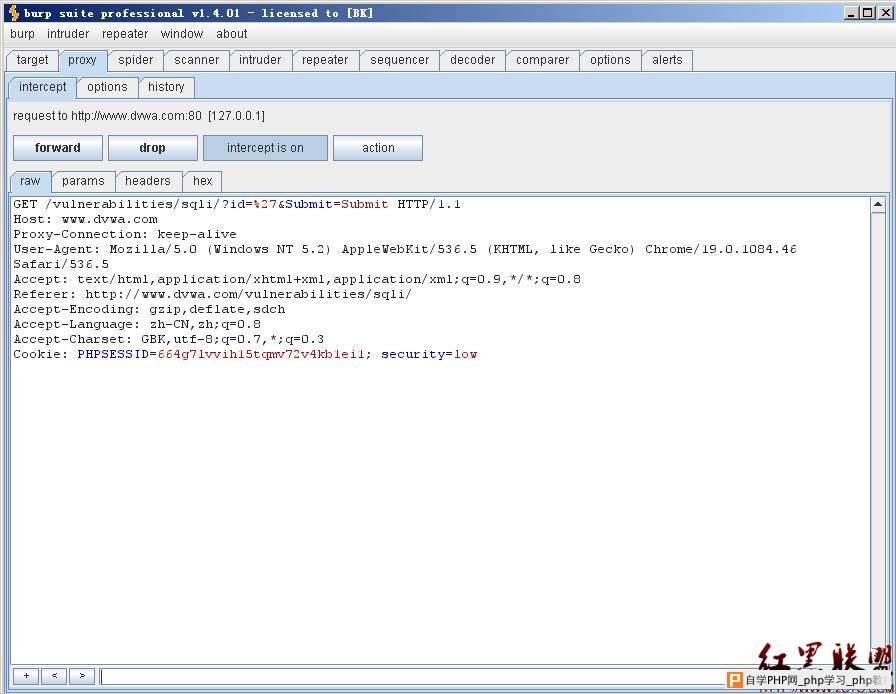Click the Burp Suite title bar icon

[14, 13]
